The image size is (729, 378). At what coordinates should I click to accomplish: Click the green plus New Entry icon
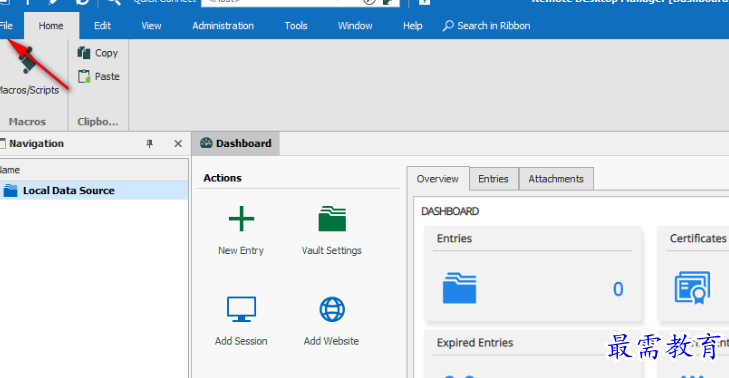pyautogui.click(x=241, y=219)
